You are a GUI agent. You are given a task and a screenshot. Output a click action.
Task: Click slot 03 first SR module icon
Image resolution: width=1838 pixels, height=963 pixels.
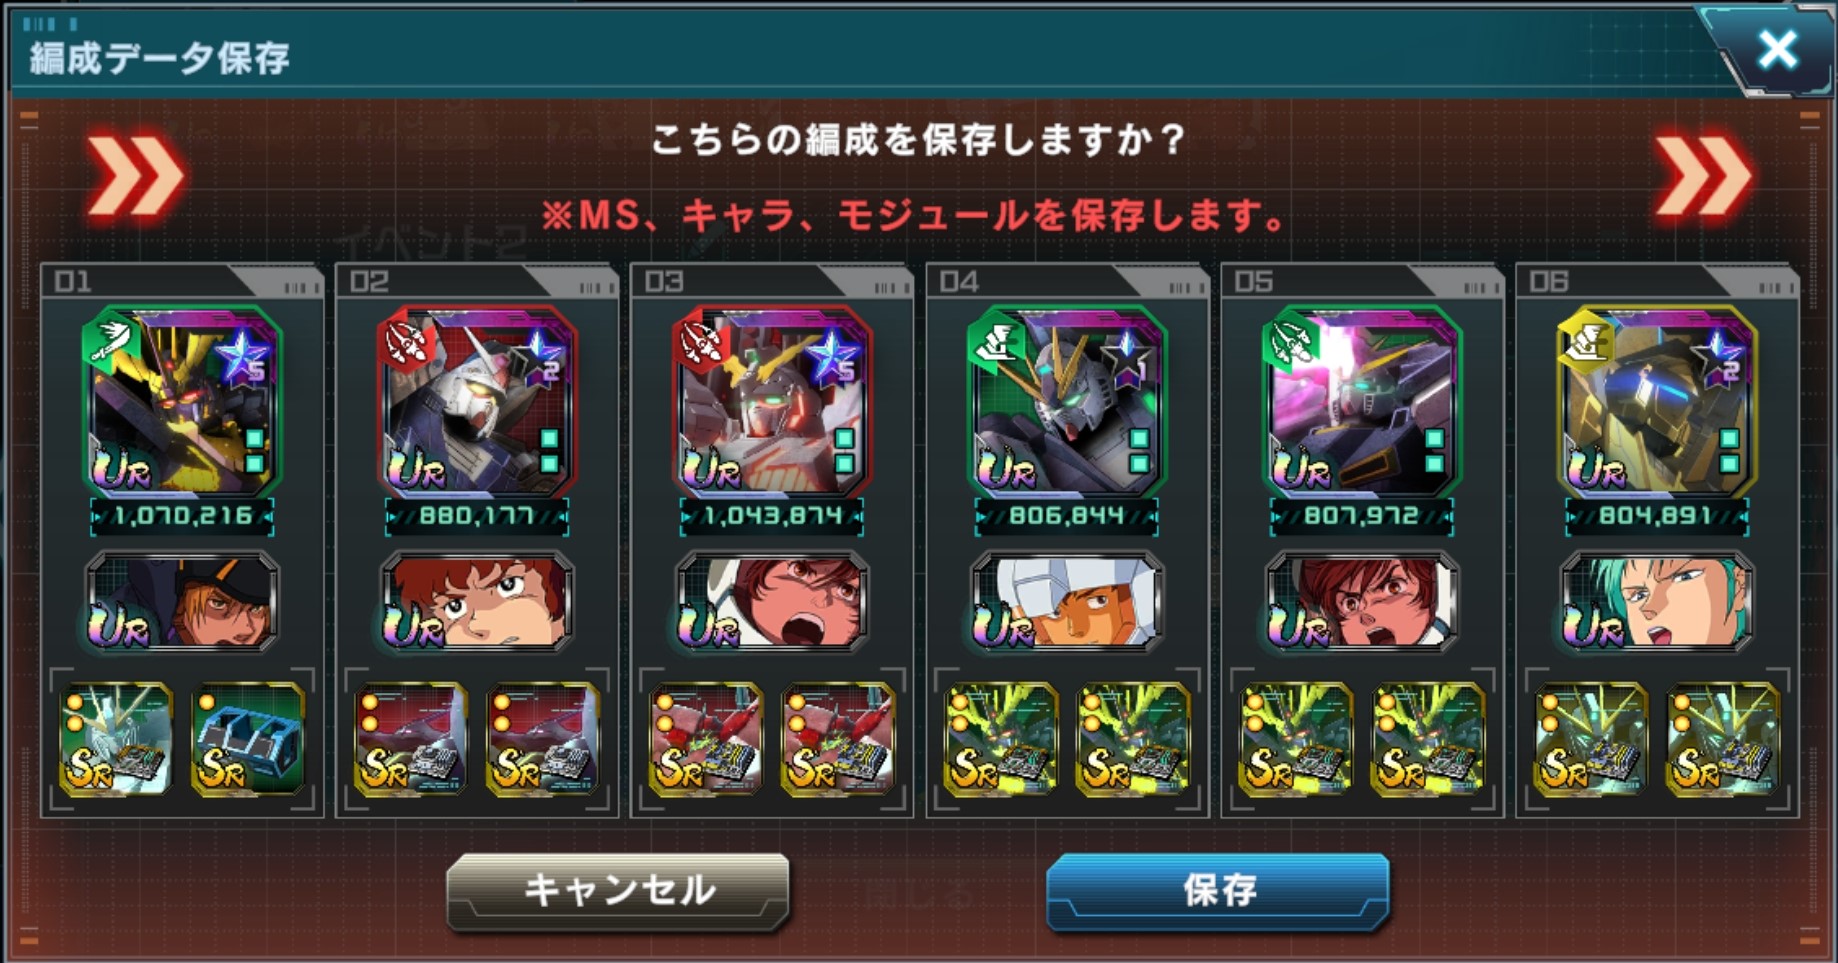(x=706, y=739)
